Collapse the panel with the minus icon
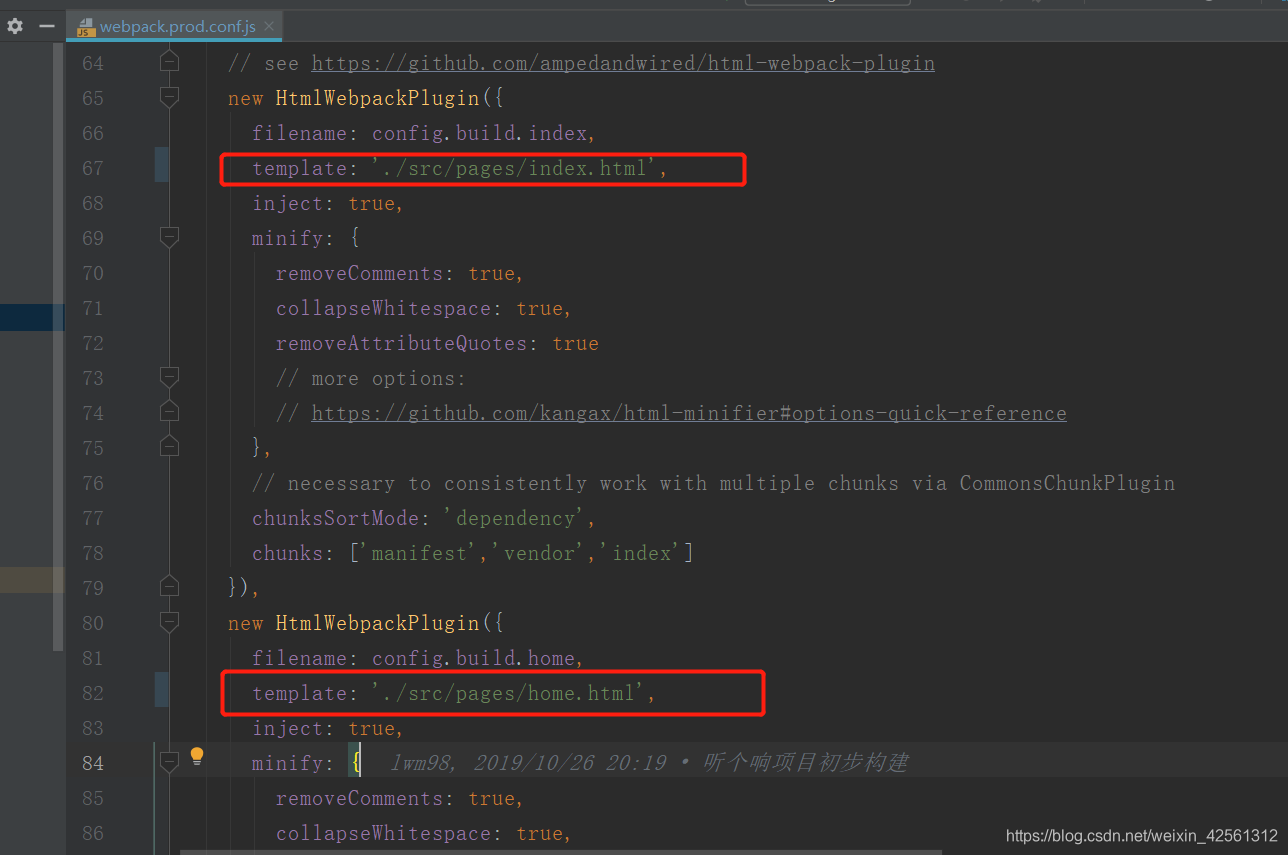The width and height of the screenshot is (1288, 855). coord(46,26)
